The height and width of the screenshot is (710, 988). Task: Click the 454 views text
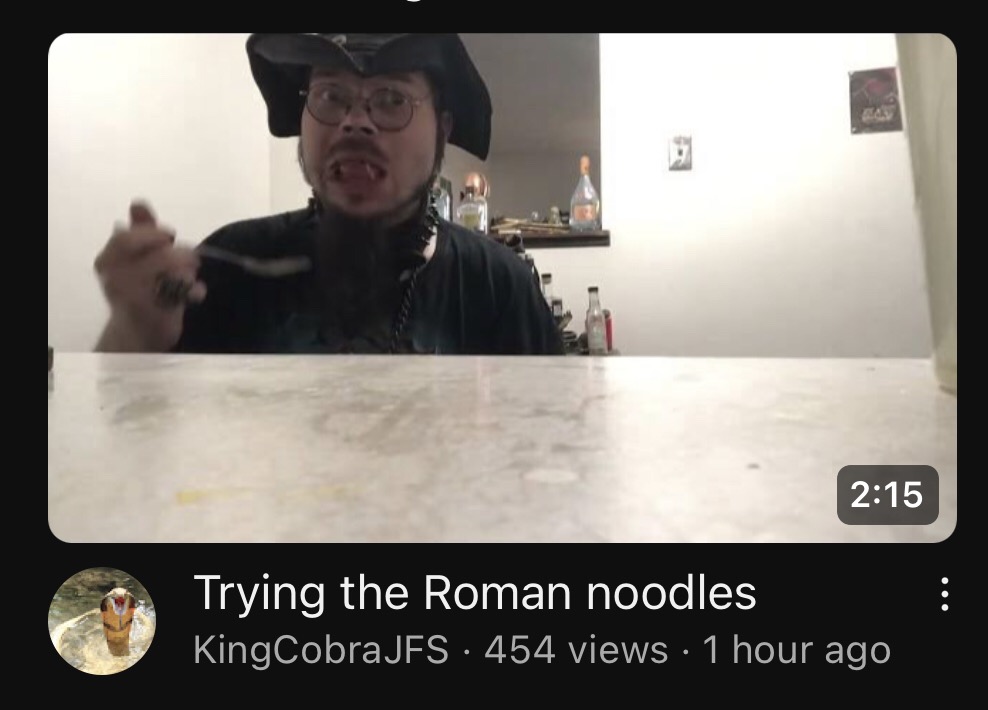tap(576, 649)
